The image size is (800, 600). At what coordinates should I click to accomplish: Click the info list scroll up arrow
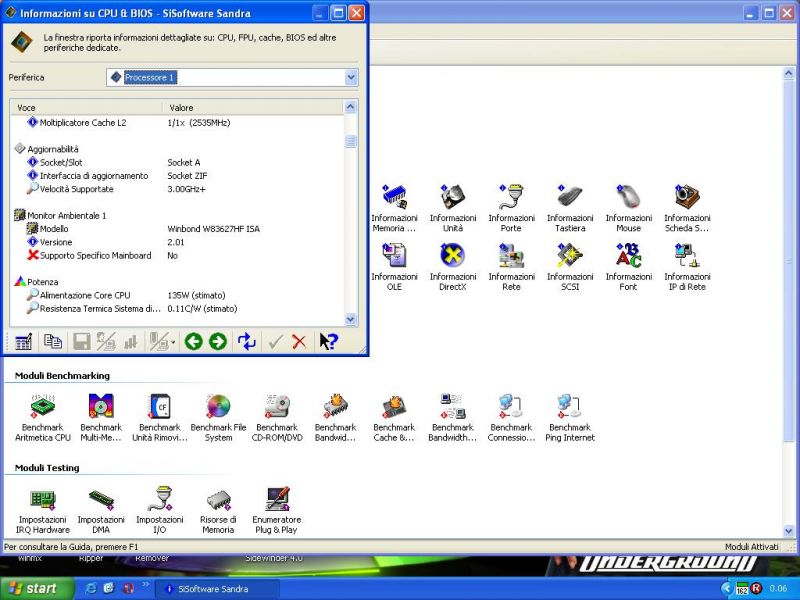tap(351, 107)
